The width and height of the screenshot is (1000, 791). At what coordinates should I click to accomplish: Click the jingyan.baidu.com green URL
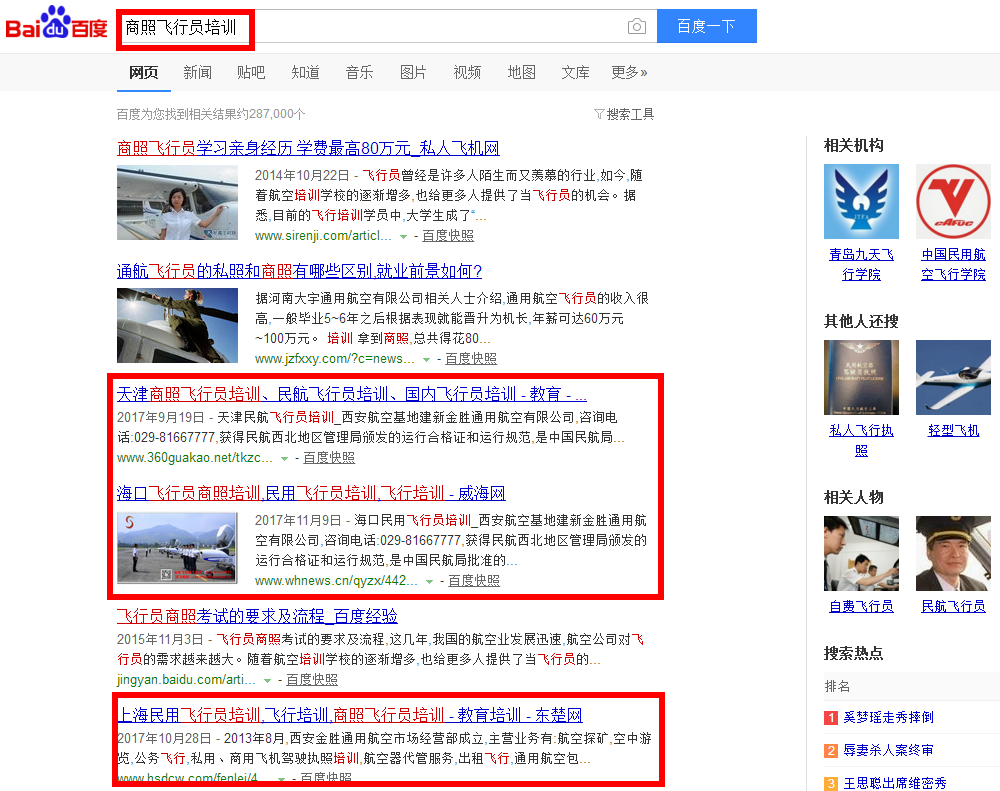coord(186,679)
